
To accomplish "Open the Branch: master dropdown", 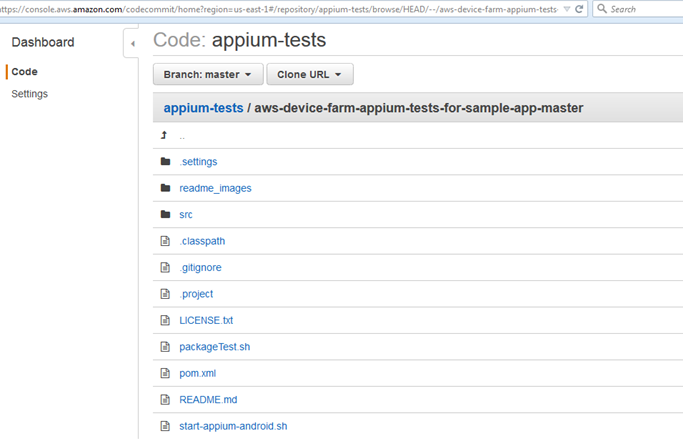I will click(x=208, y=75).
